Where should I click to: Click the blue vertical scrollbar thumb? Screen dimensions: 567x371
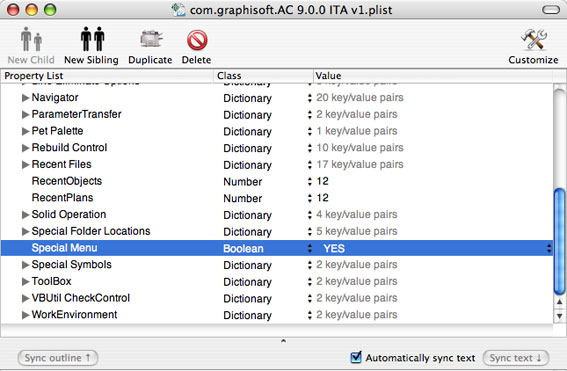(x=559, y=241)
